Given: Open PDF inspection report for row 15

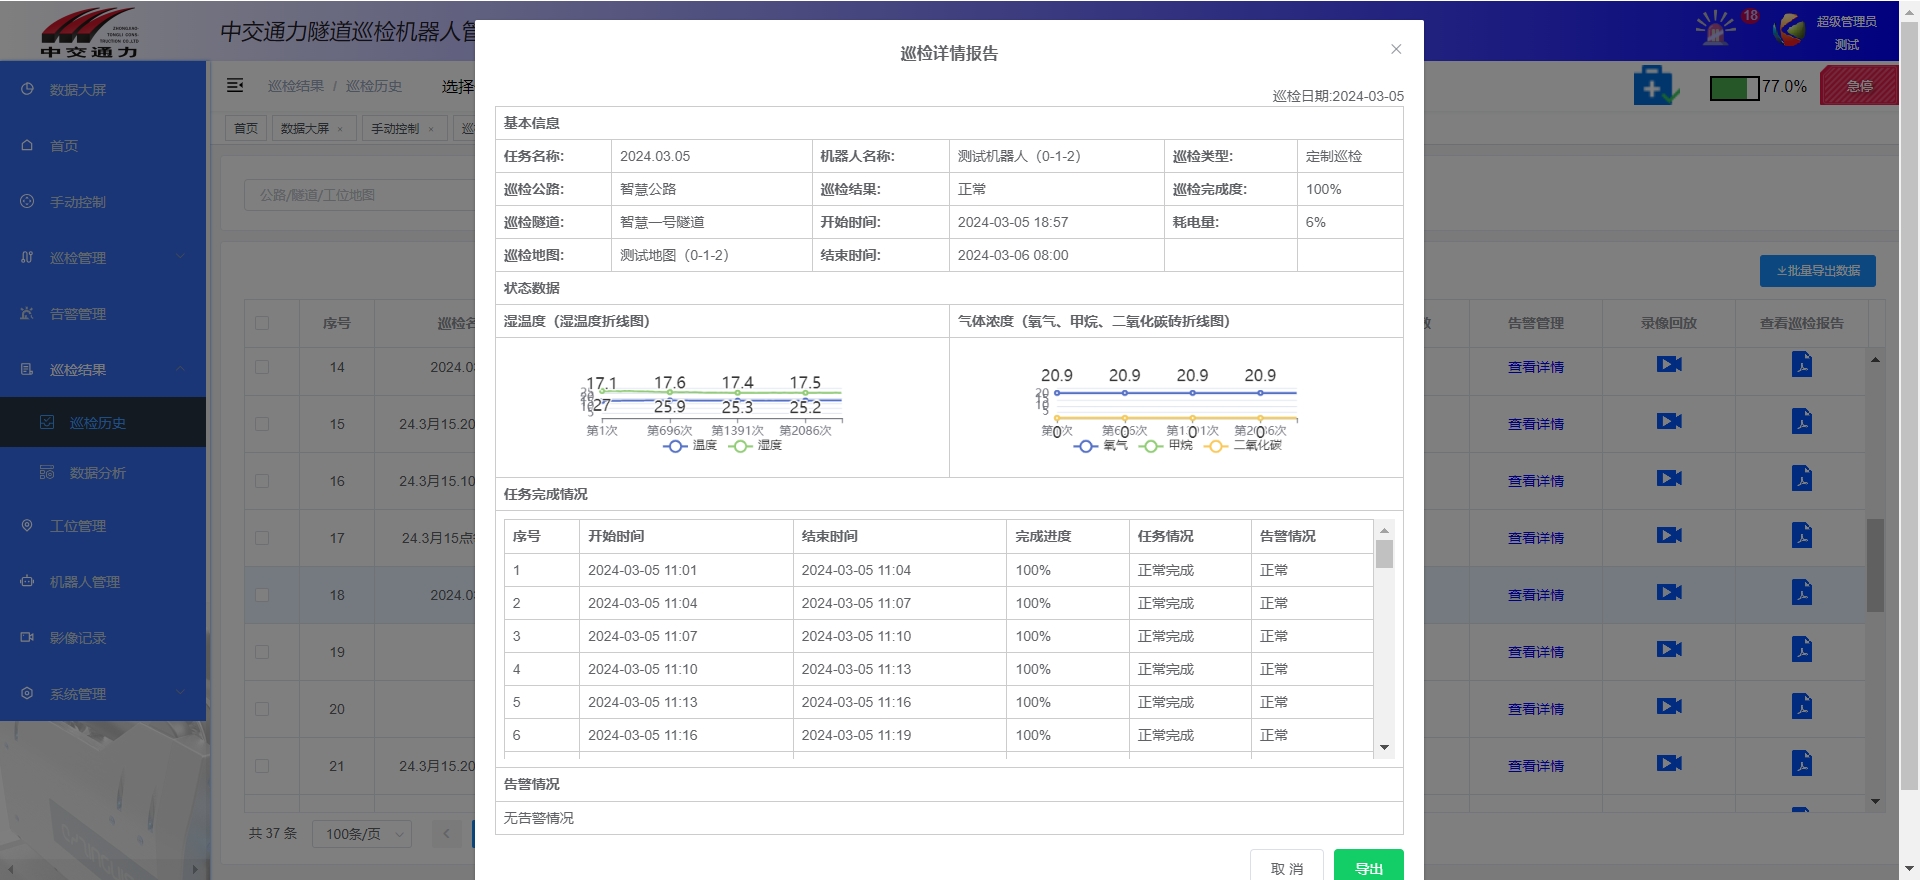Looking at the screenshot, I should 1802,421.
